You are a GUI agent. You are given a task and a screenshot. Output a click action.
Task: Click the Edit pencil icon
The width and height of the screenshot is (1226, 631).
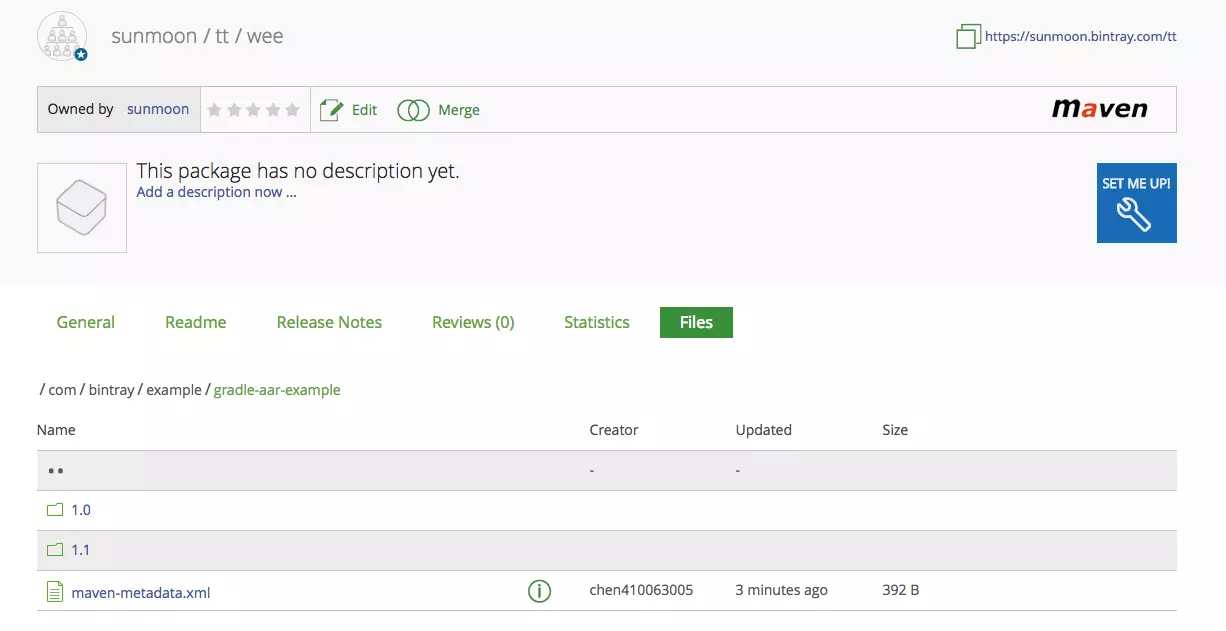click(331, 110)
